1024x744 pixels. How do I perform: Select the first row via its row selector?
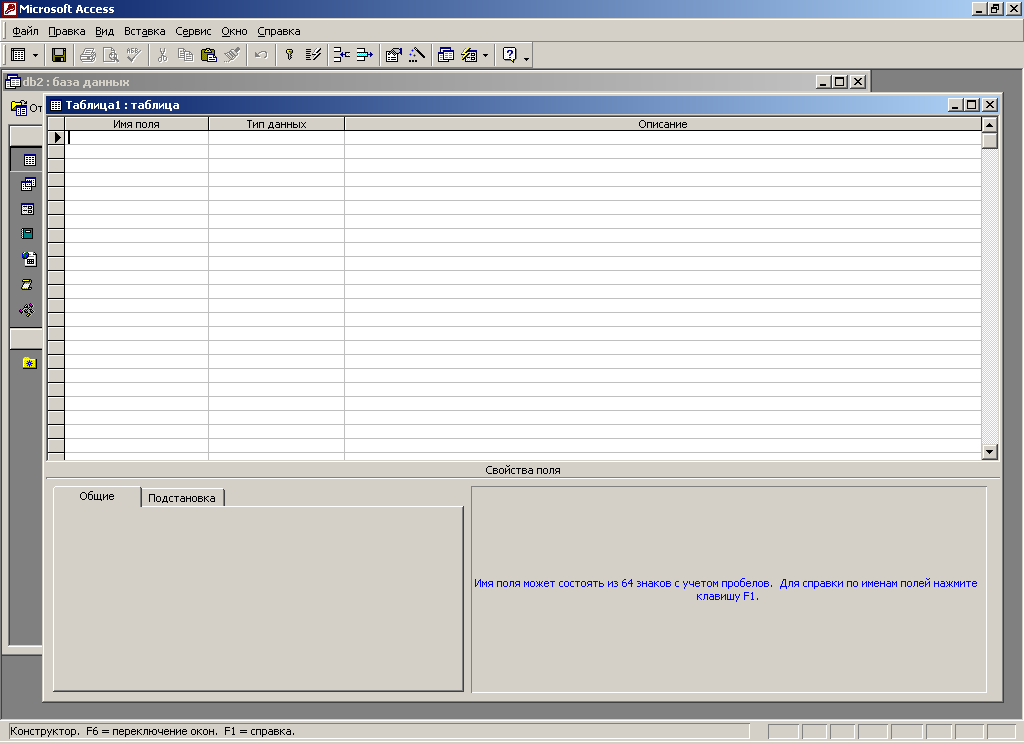(x=56, y=138)
